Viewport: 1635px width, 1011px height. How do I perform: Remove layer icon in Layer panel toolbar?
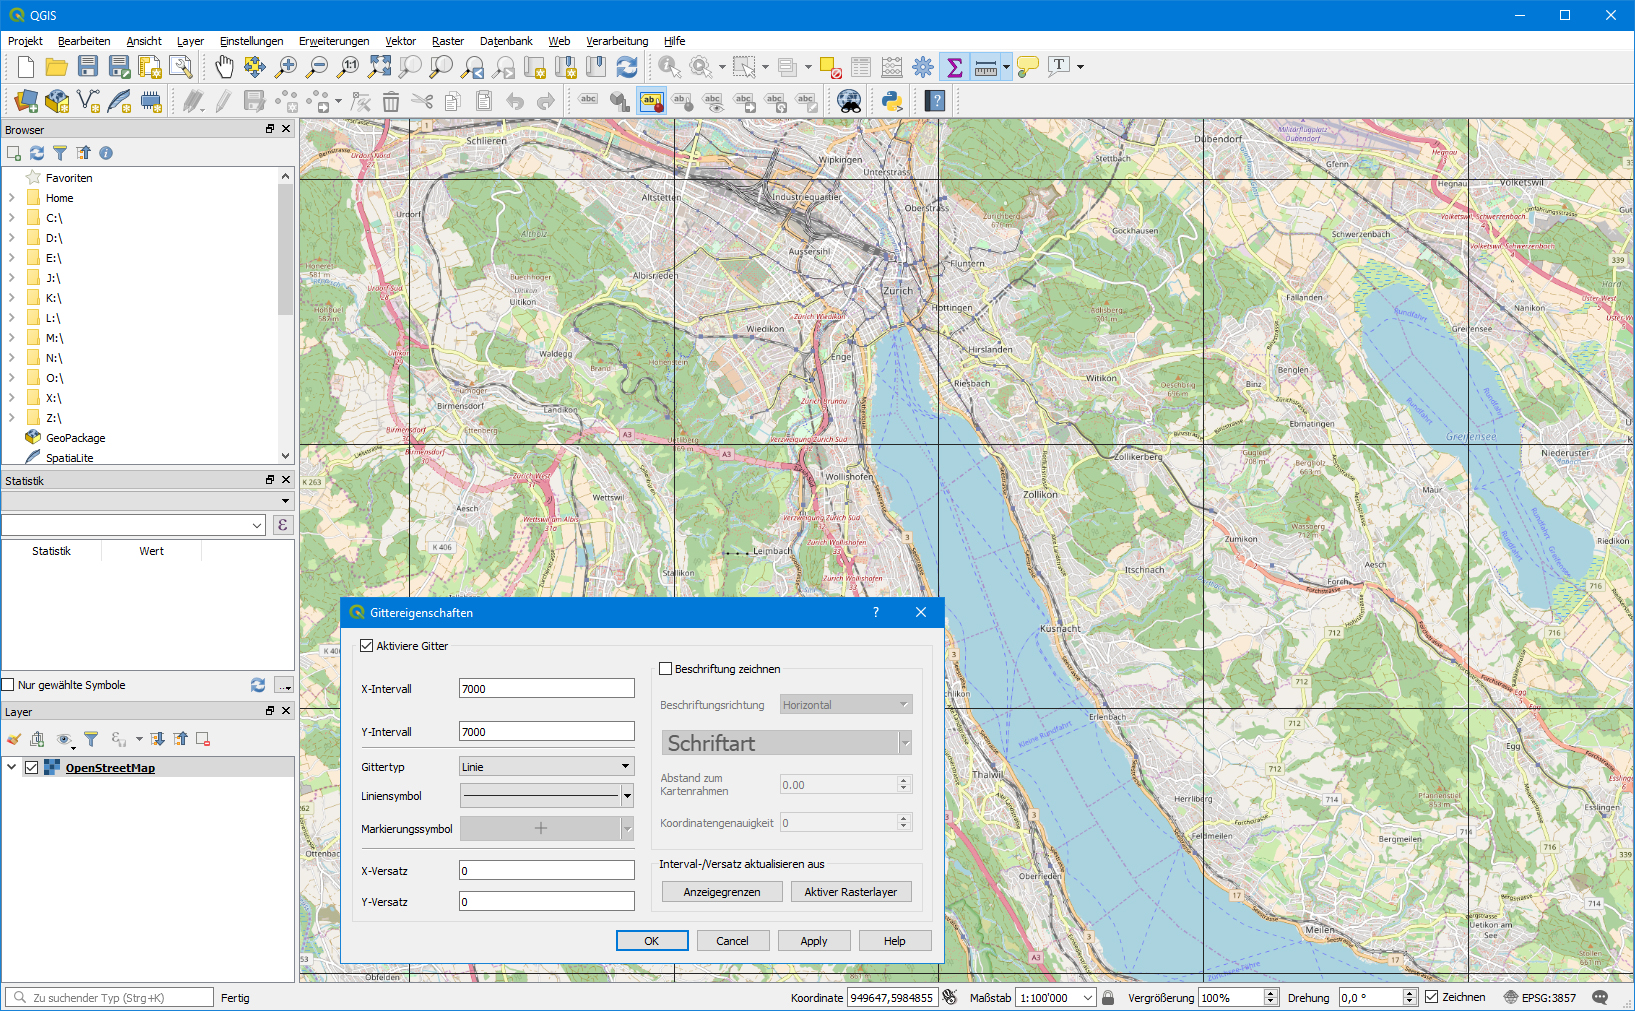203,739
